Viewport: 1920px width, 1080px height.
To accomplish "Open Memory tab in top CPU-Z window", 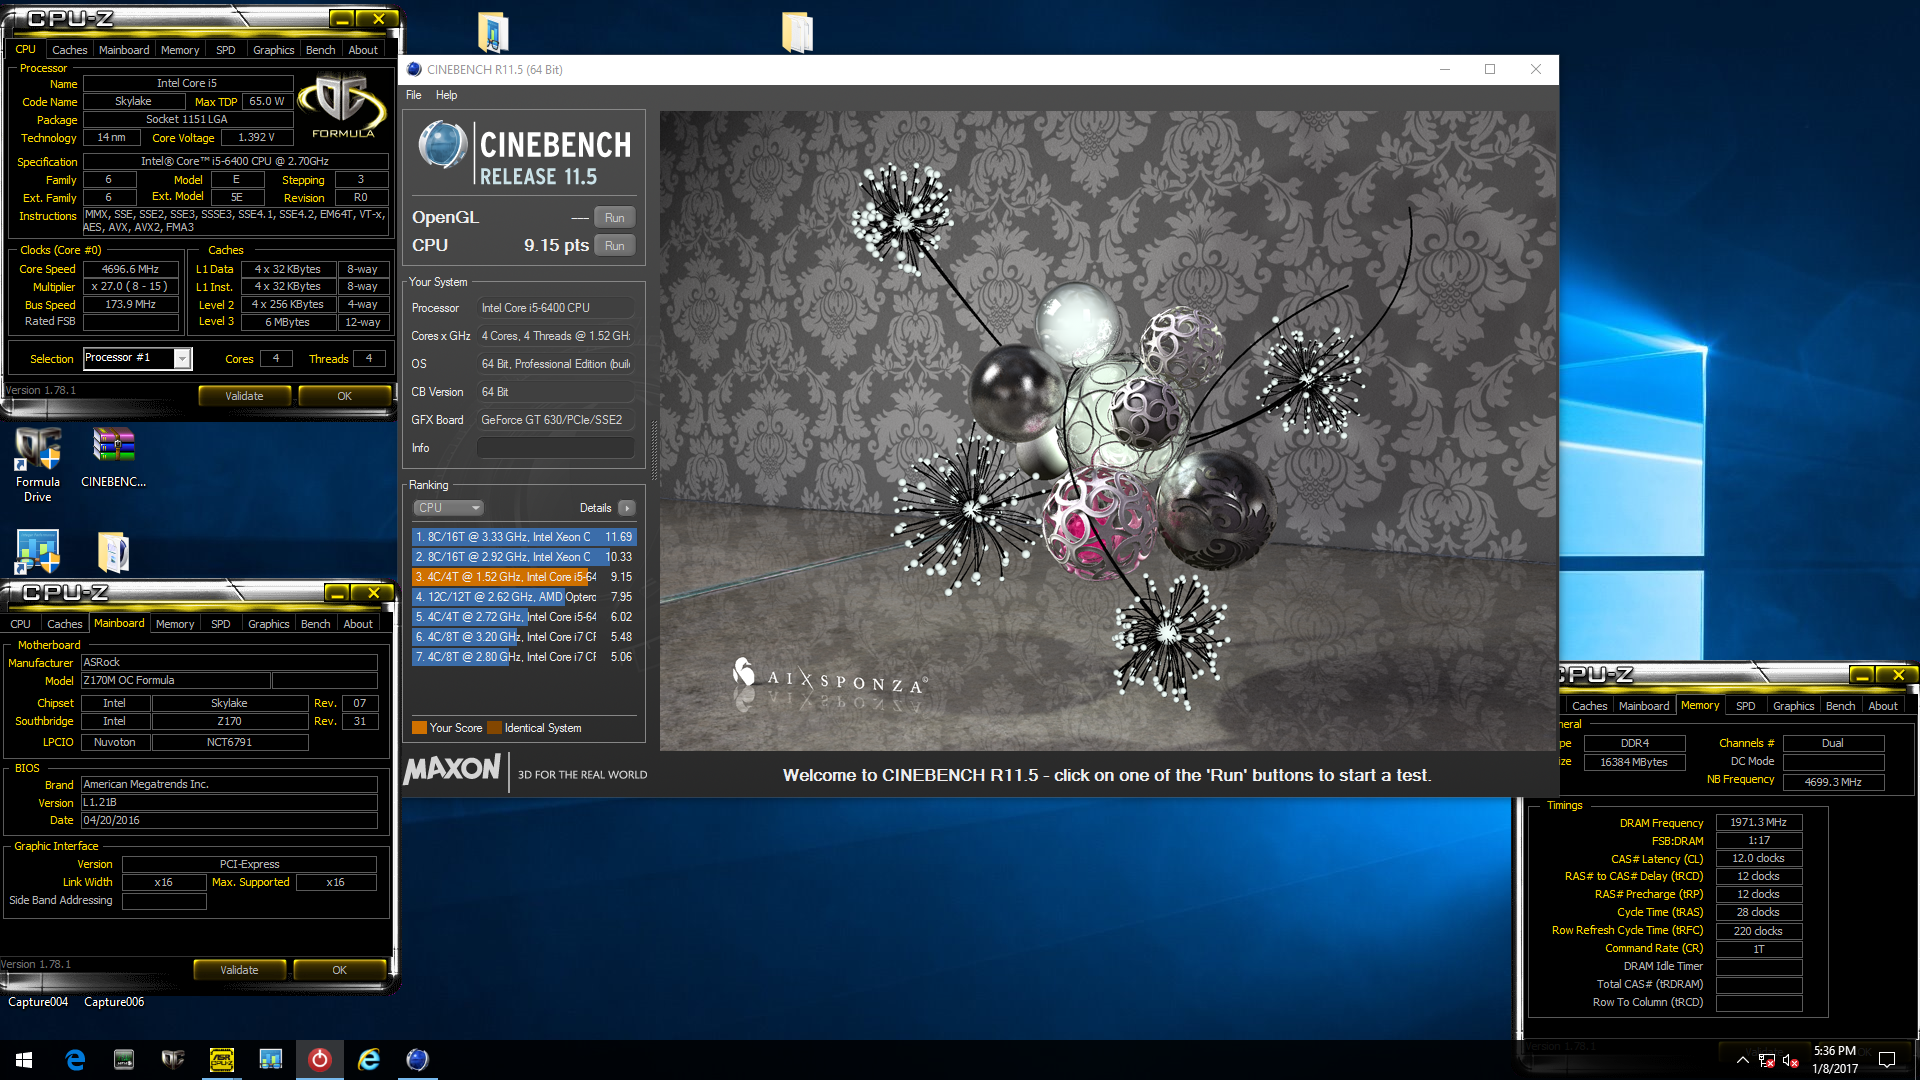I will pyautogui.click(x=180, y=50).
